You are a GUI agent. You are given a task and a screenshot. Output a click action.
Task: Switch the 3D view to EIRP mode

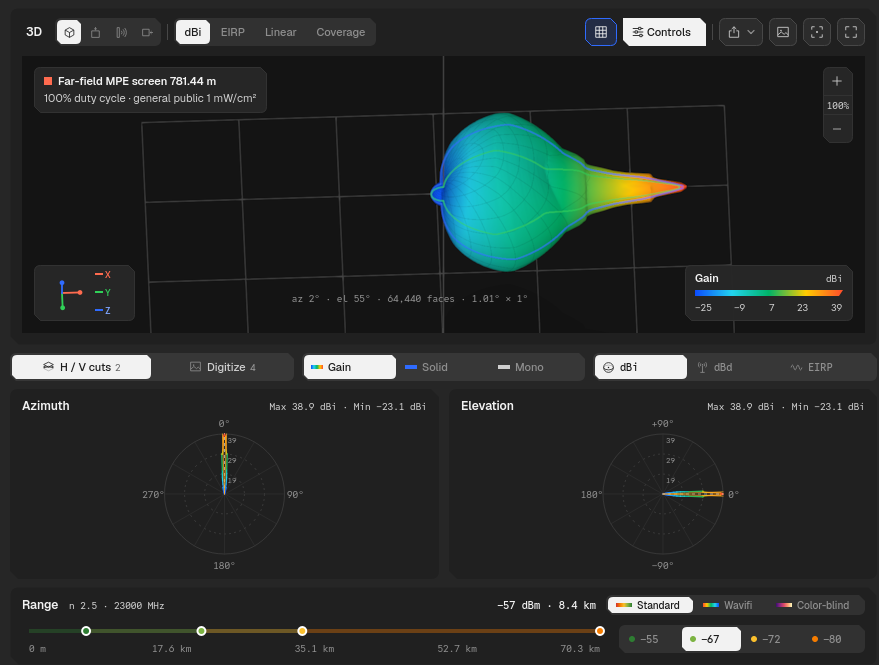tap(233, 32)
